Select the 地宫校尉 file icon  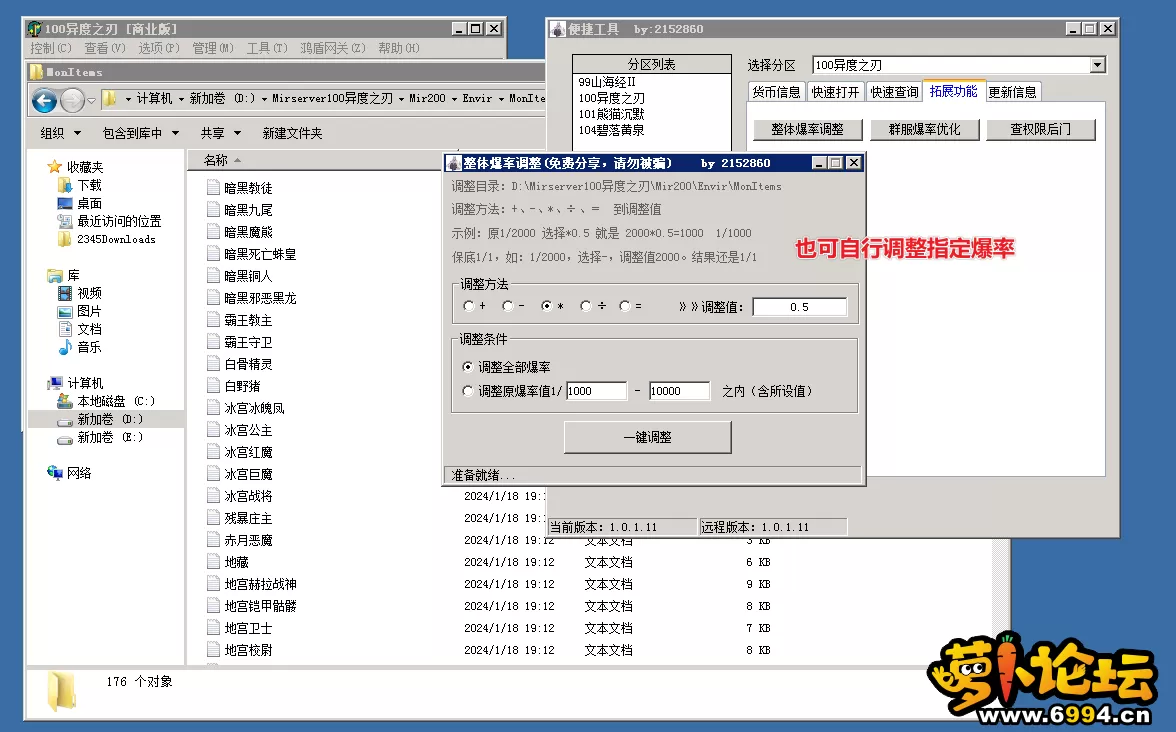[213, 650]
